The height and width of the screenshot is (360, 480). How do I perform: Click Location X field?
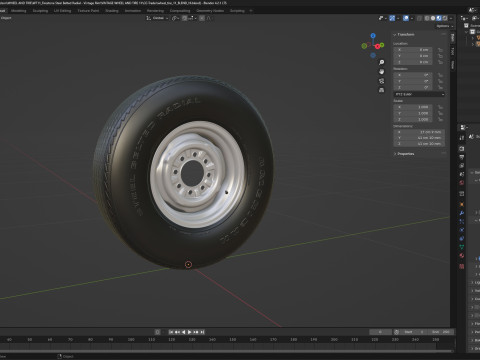(413, 50)
